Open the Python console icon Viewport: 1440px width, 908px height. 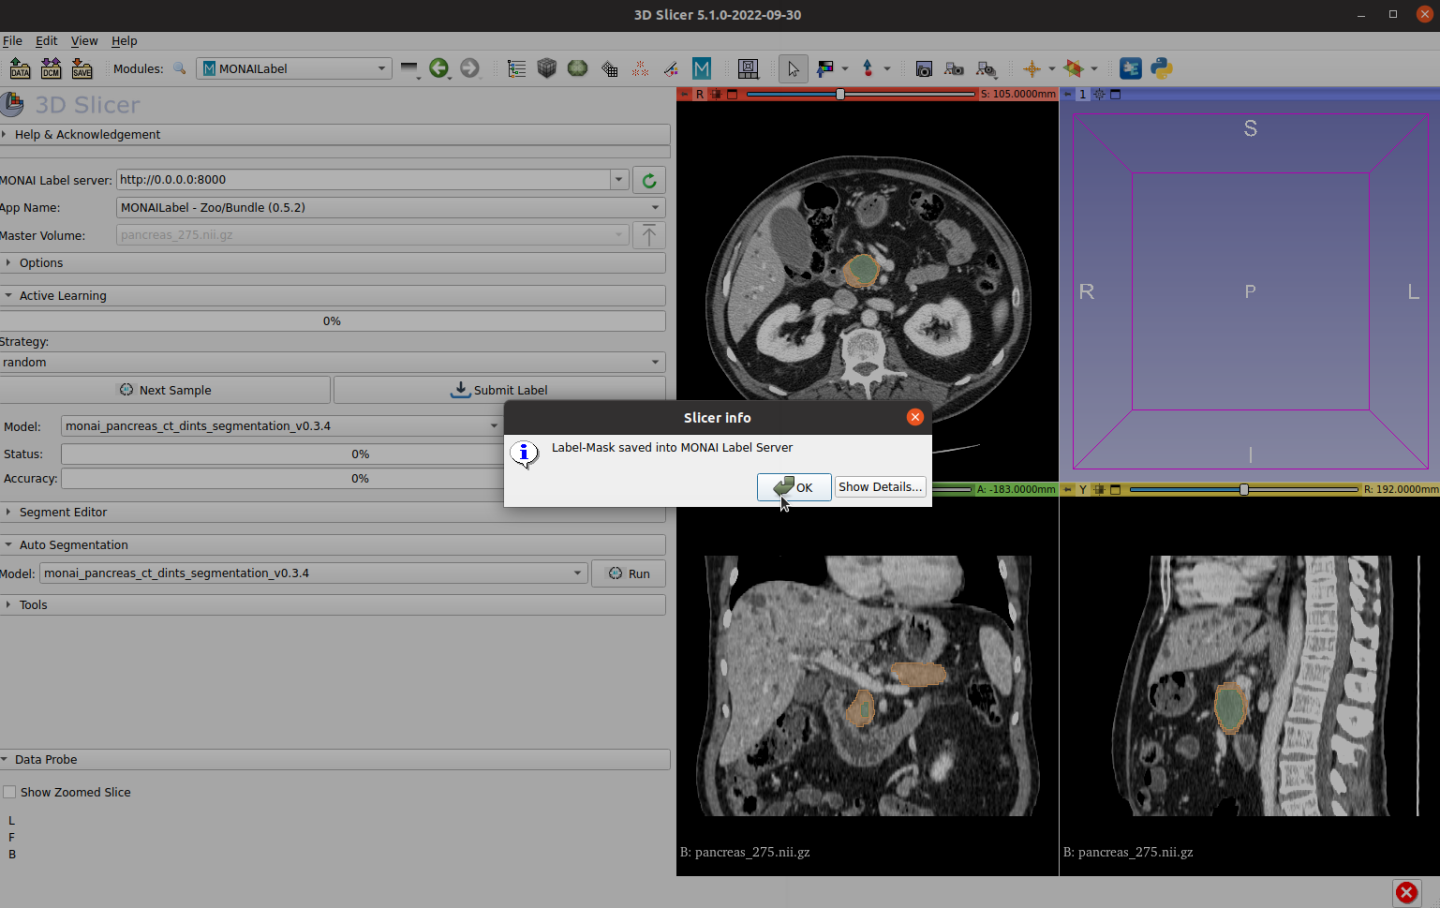(1161, 68)
